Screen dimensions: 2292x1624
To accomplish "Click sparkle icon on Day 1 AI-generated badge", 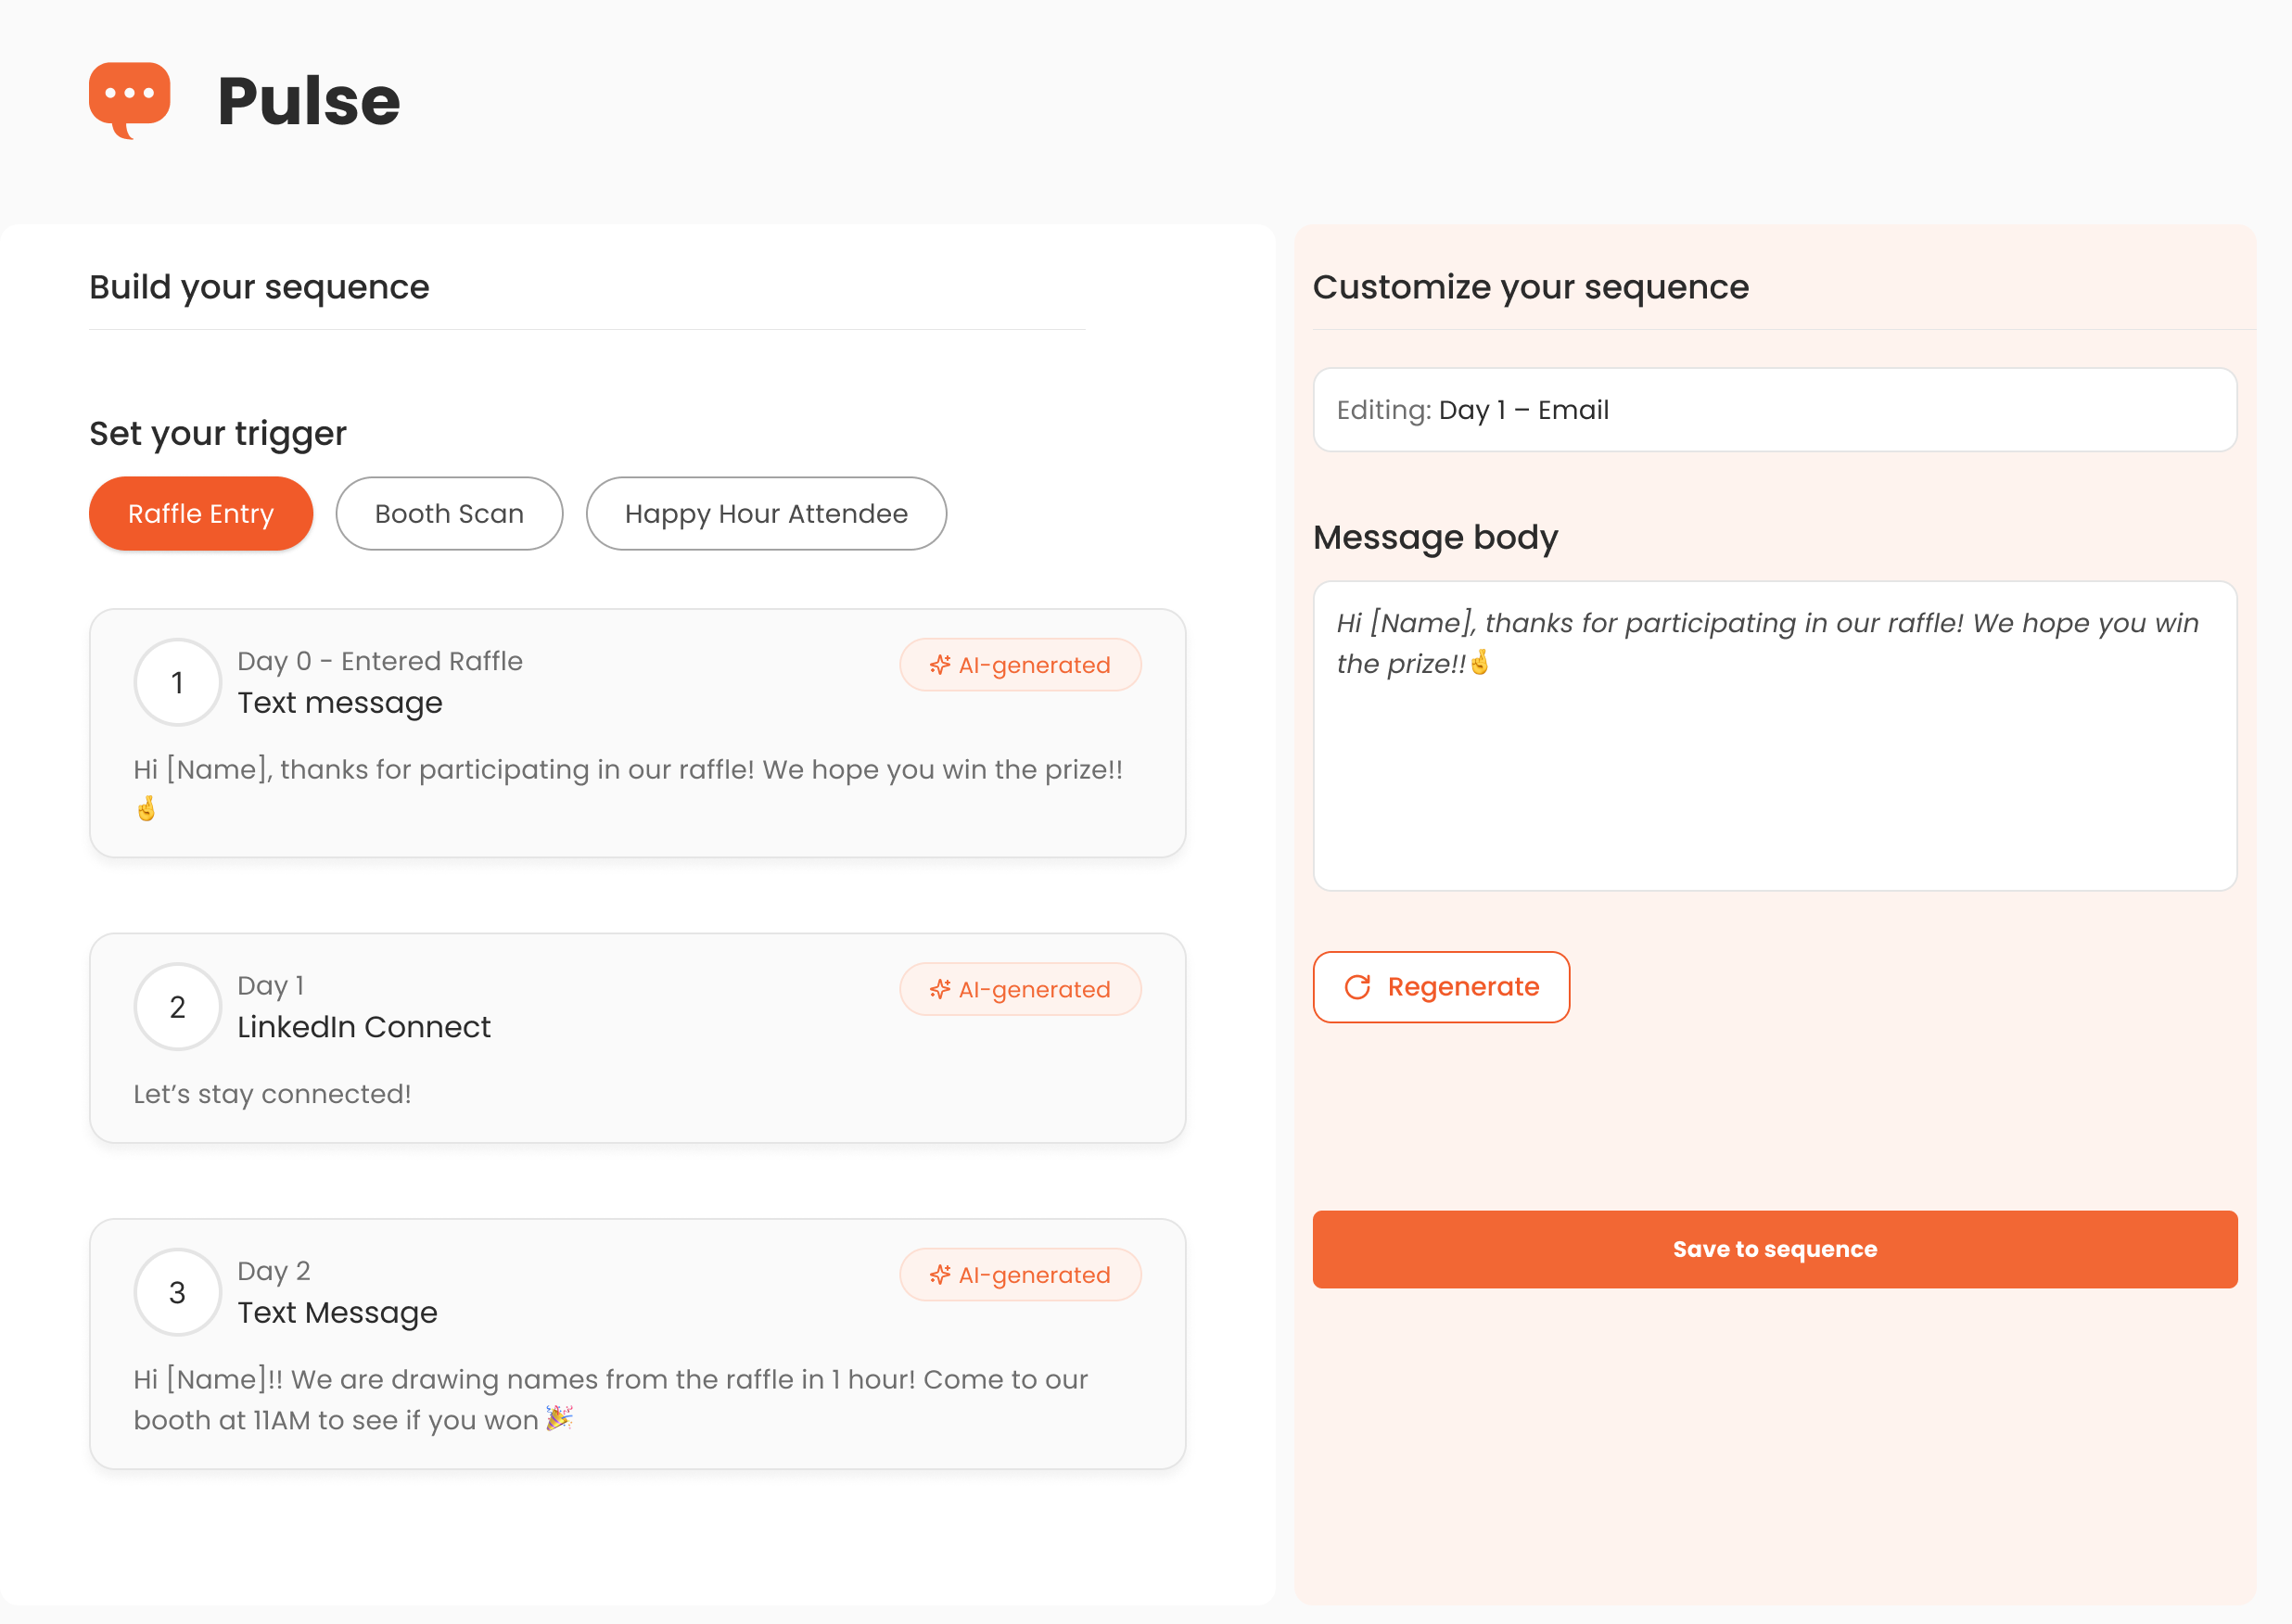I will point(939,989).
